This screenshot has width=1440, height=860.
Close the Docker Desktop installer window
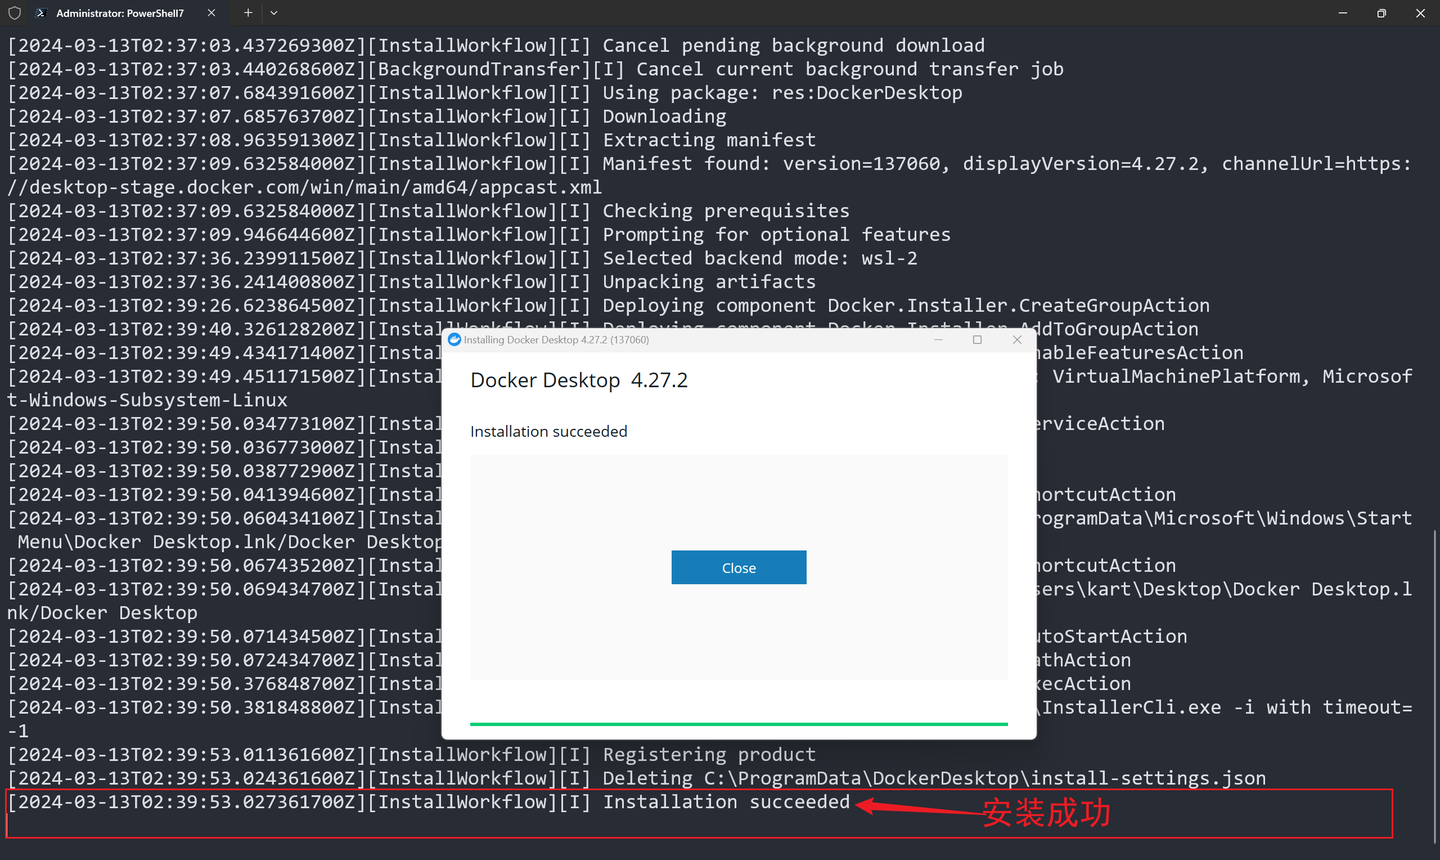(x=1017, y=340)
